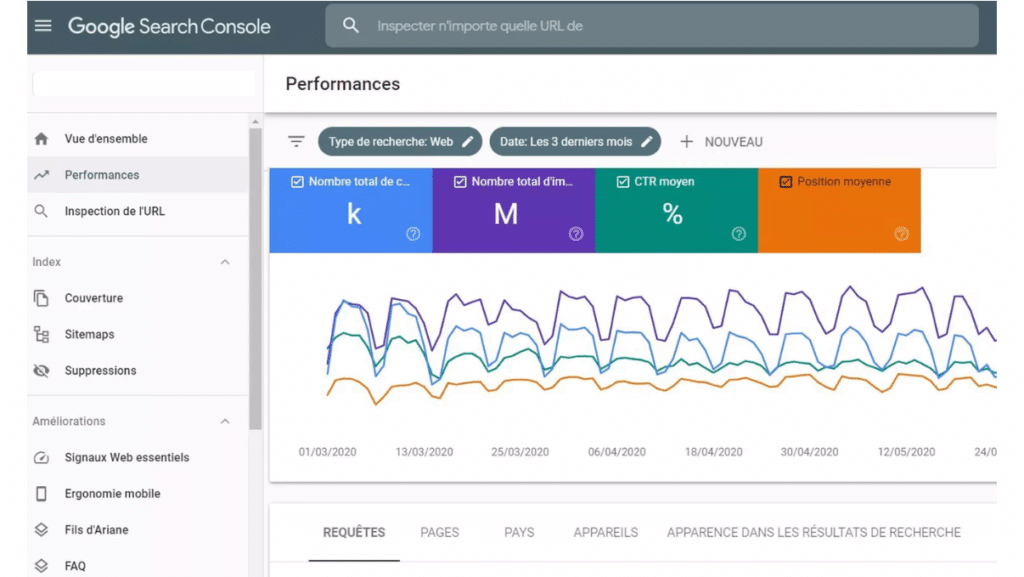Collapse the Index section
The image size is (1024, 577).
pyautogui.click(x=225, y=262)
